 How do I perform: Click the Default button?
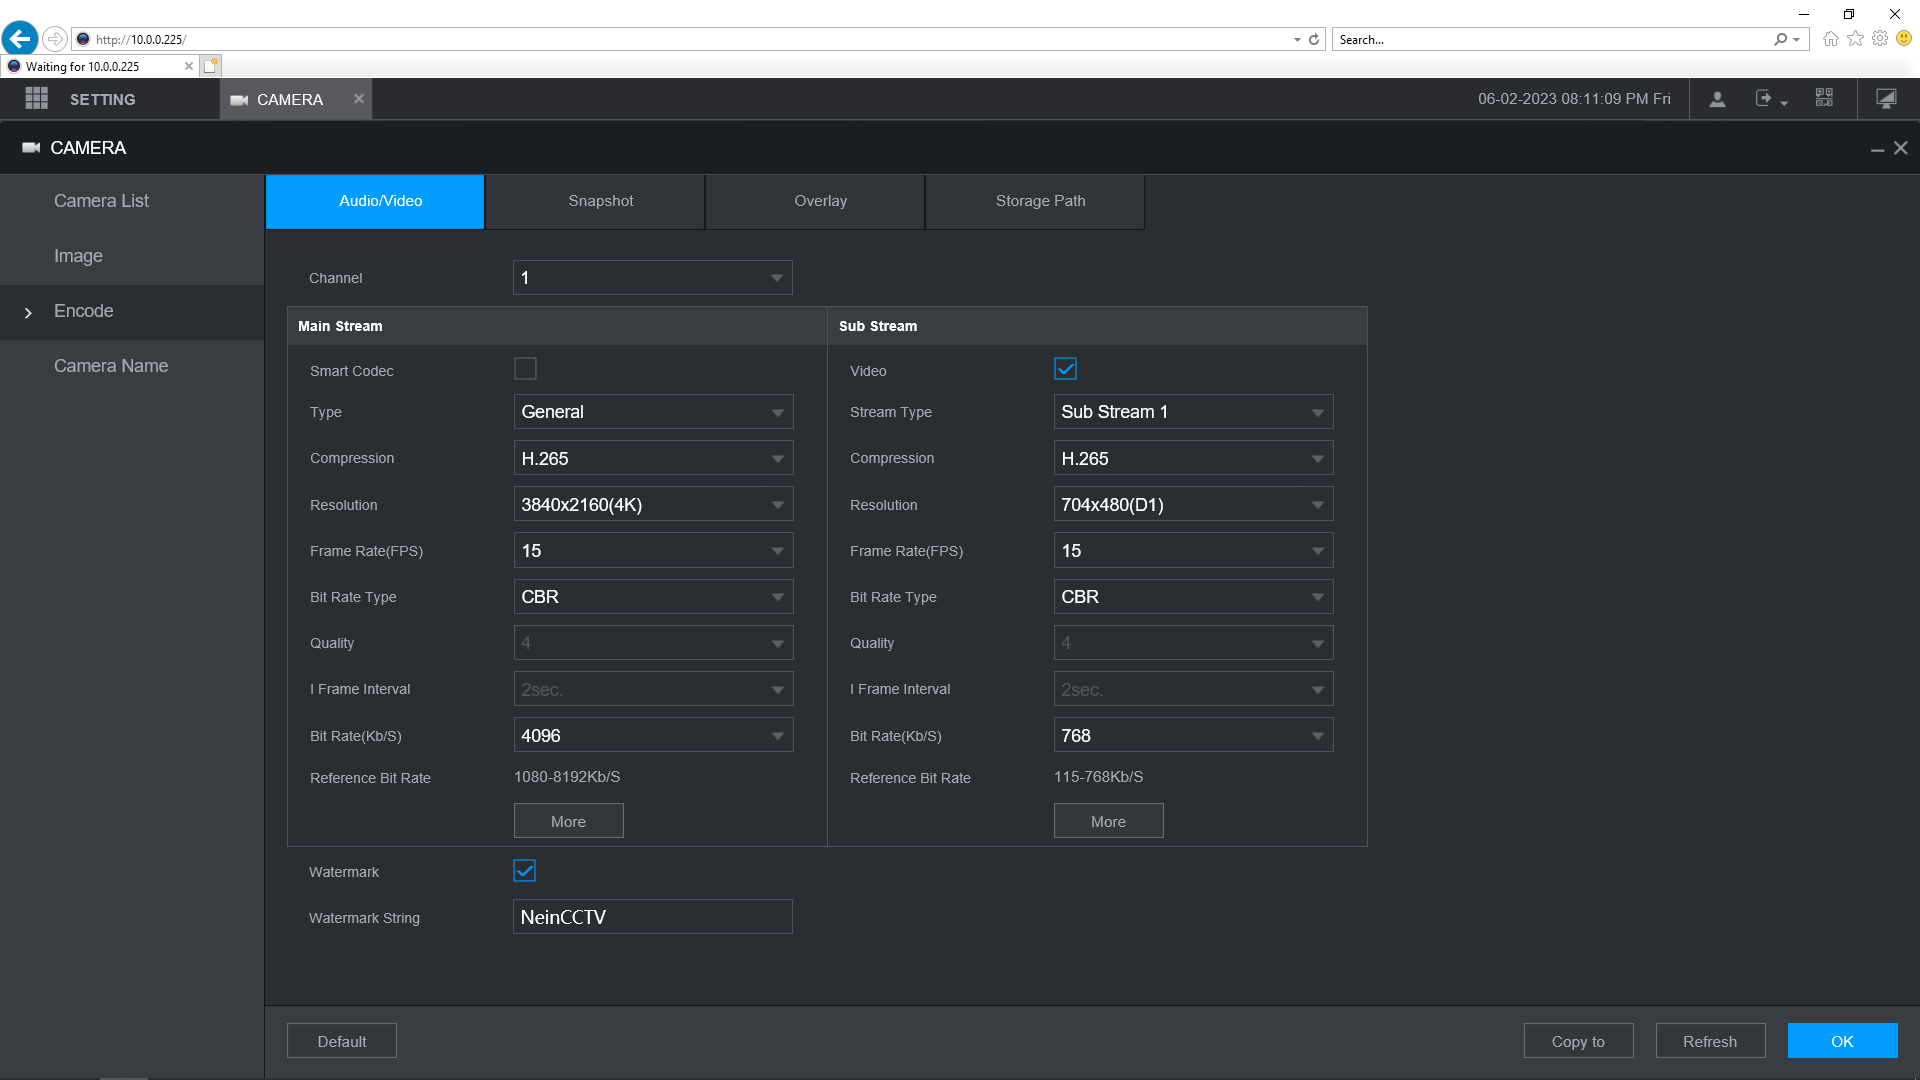point(342,1041)
